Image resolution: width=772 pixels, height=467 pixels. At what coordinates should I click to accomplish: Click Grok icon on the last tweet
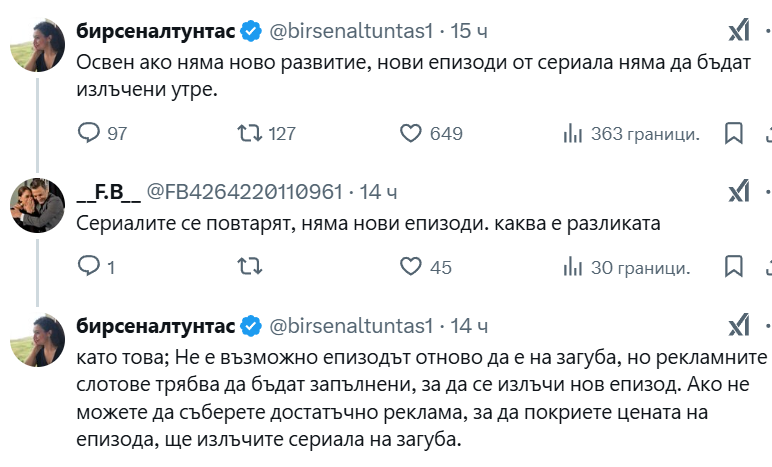click(738, 325)
